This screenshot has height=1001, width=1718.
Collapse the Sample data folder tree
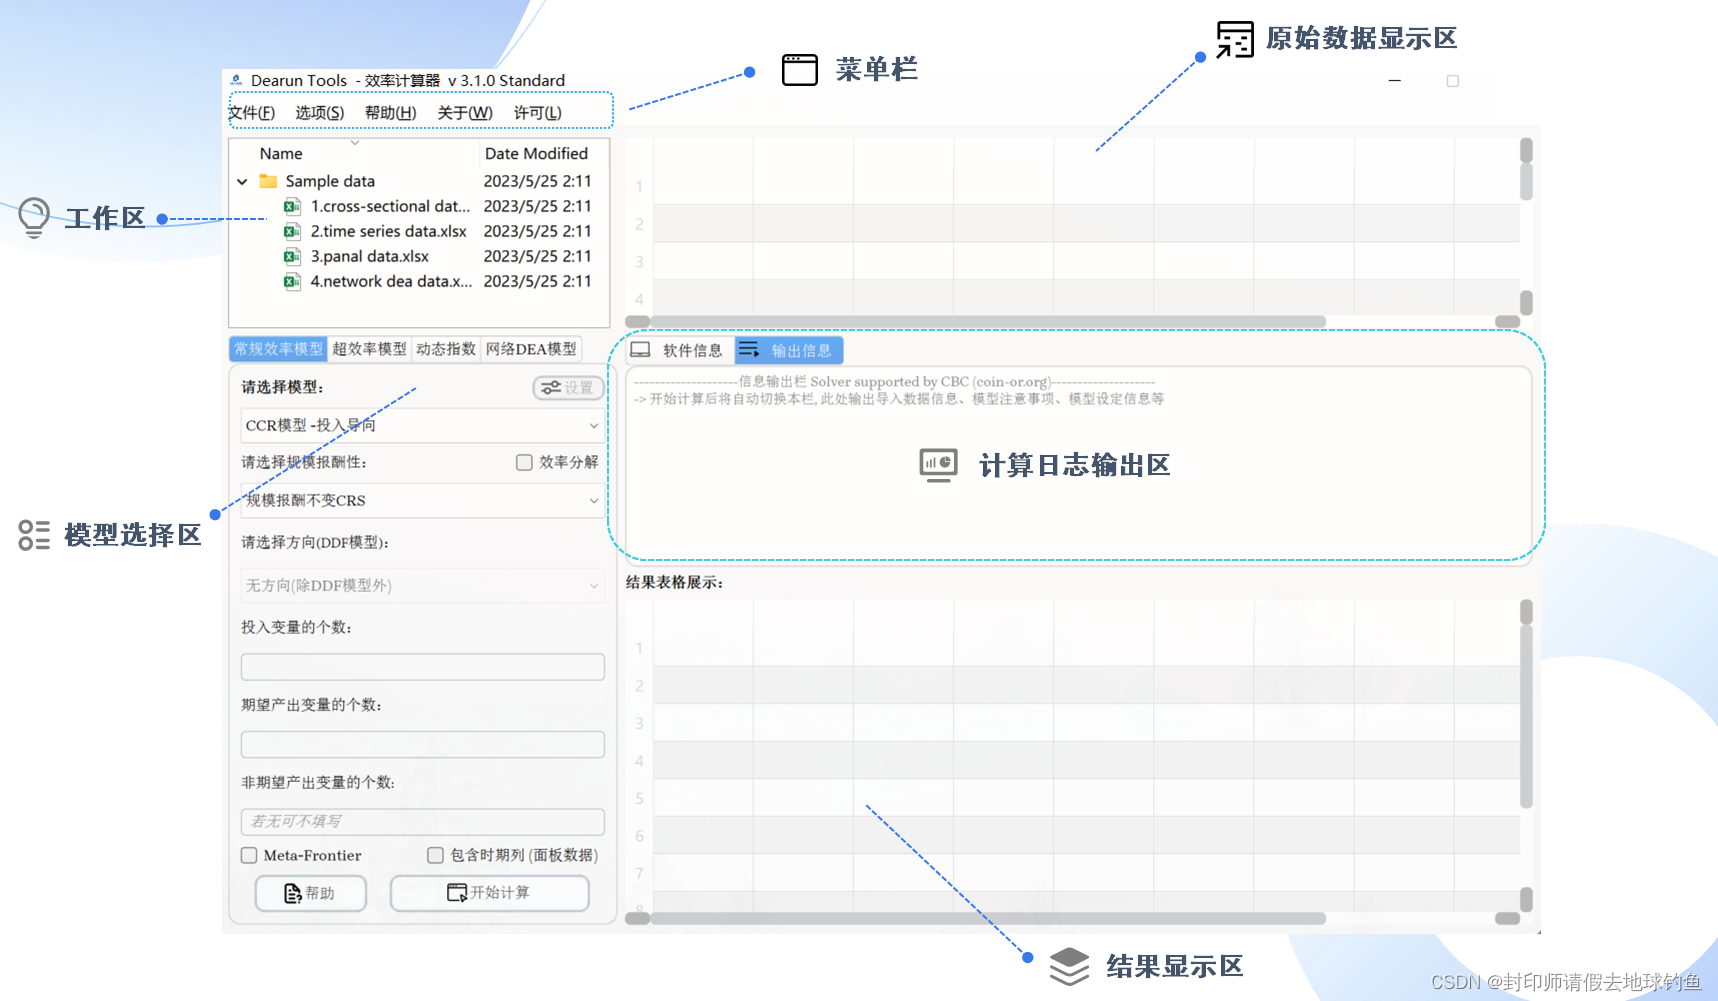(242, 181)
